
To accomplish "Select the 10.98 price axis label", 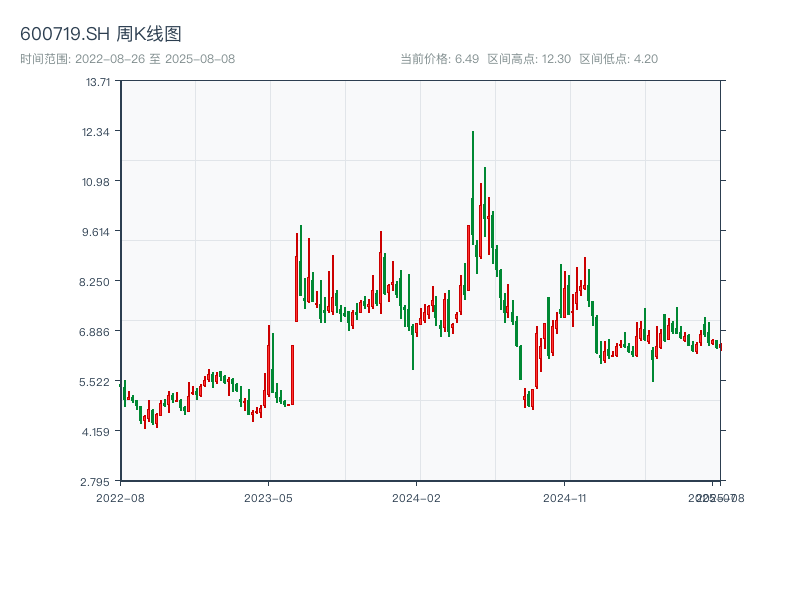I will (x=98, y=182).
